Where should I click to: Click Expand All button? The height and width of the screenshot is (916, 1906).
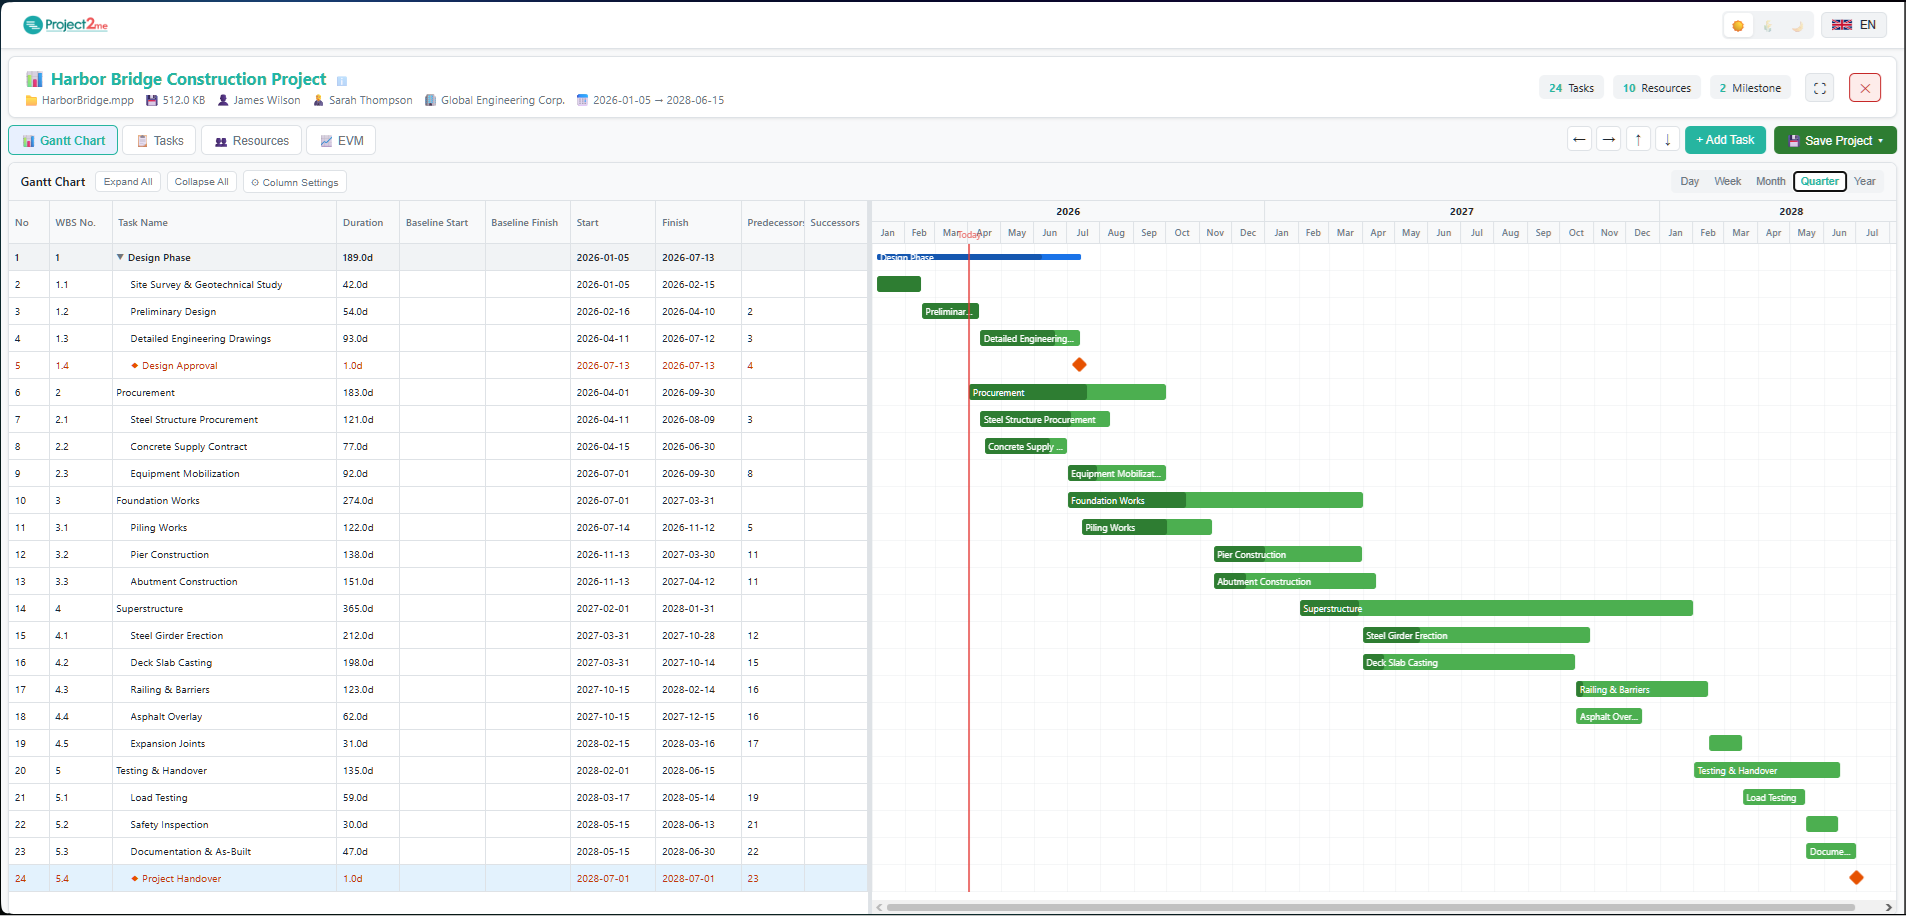[x=128, y=182]
